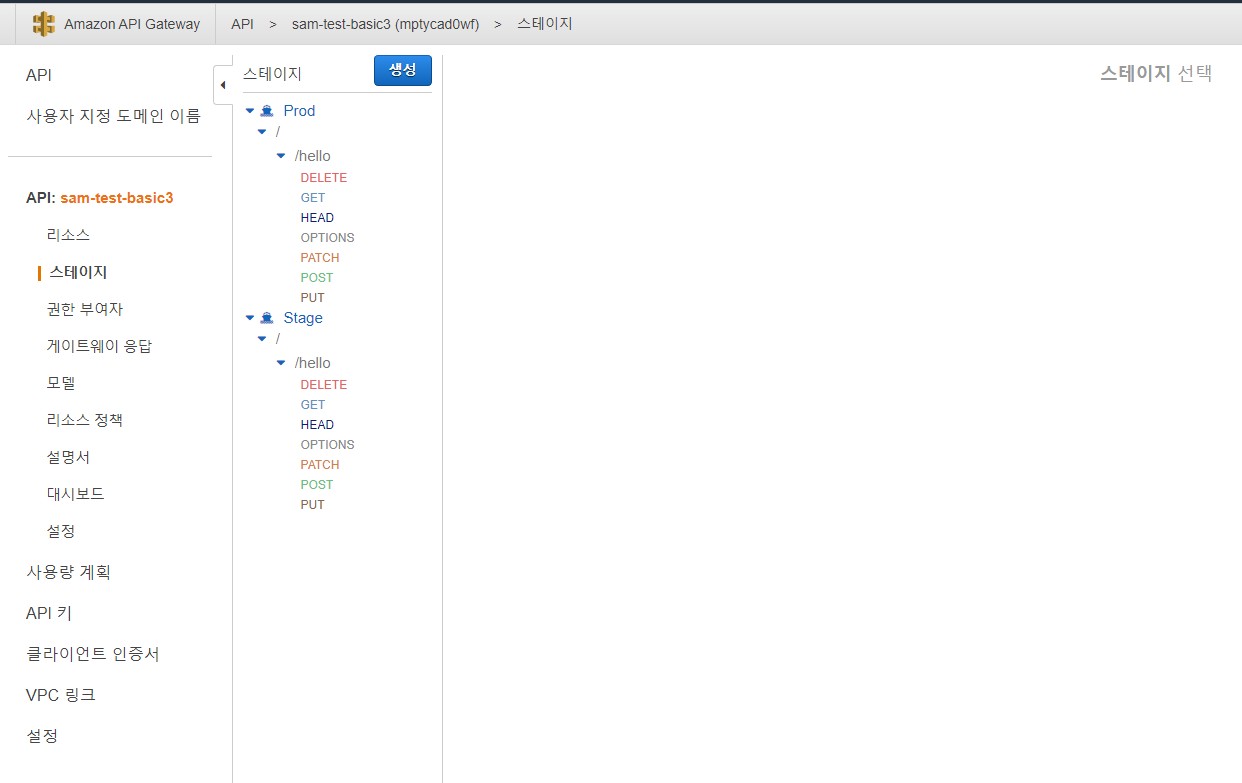Collapse the Prod stage tree
The image size is (1242, 783).
[250, 111]
